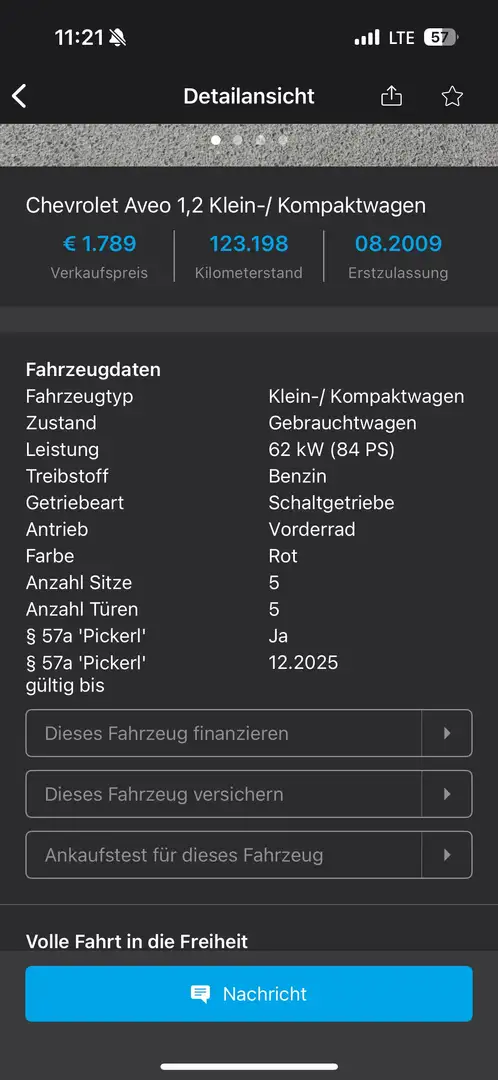Image resolution: width=498 pixels, height=1080 pixels.
Task: Expand arrow for Ankaufstest für dieses Fahrzeug
Action: coord(447,855)
